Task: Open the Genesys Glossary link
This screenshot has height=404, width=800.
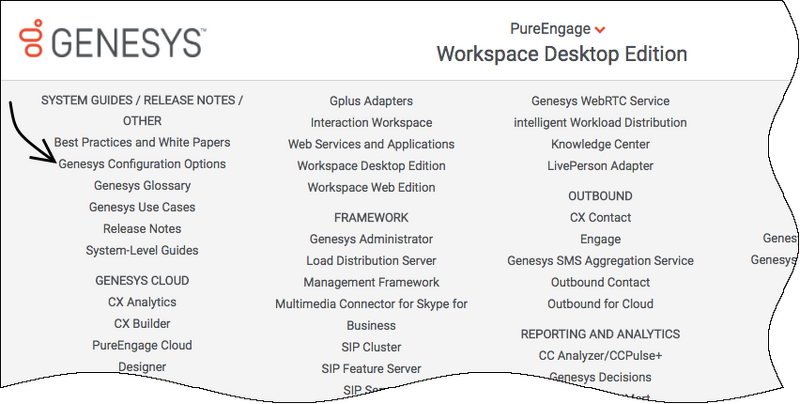Action: [142, 186]
